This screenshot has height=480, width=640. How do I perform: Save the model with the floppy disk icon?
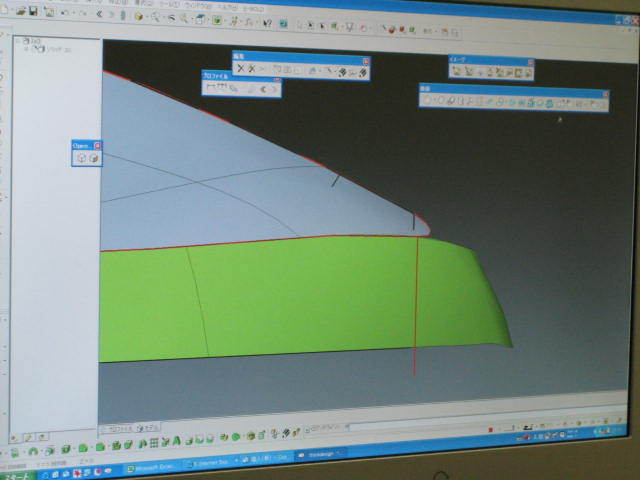pyautogui.click(x=33, y=11)
